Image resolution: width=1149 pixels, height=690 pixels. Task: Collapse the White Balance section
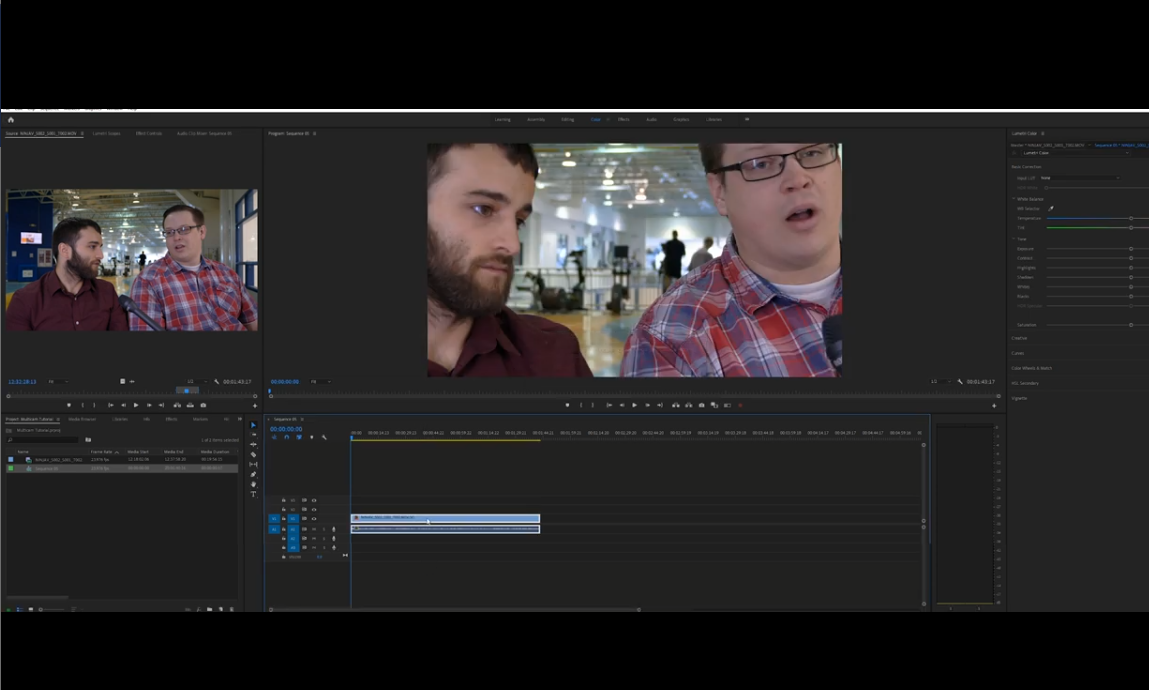(1013, 198)
